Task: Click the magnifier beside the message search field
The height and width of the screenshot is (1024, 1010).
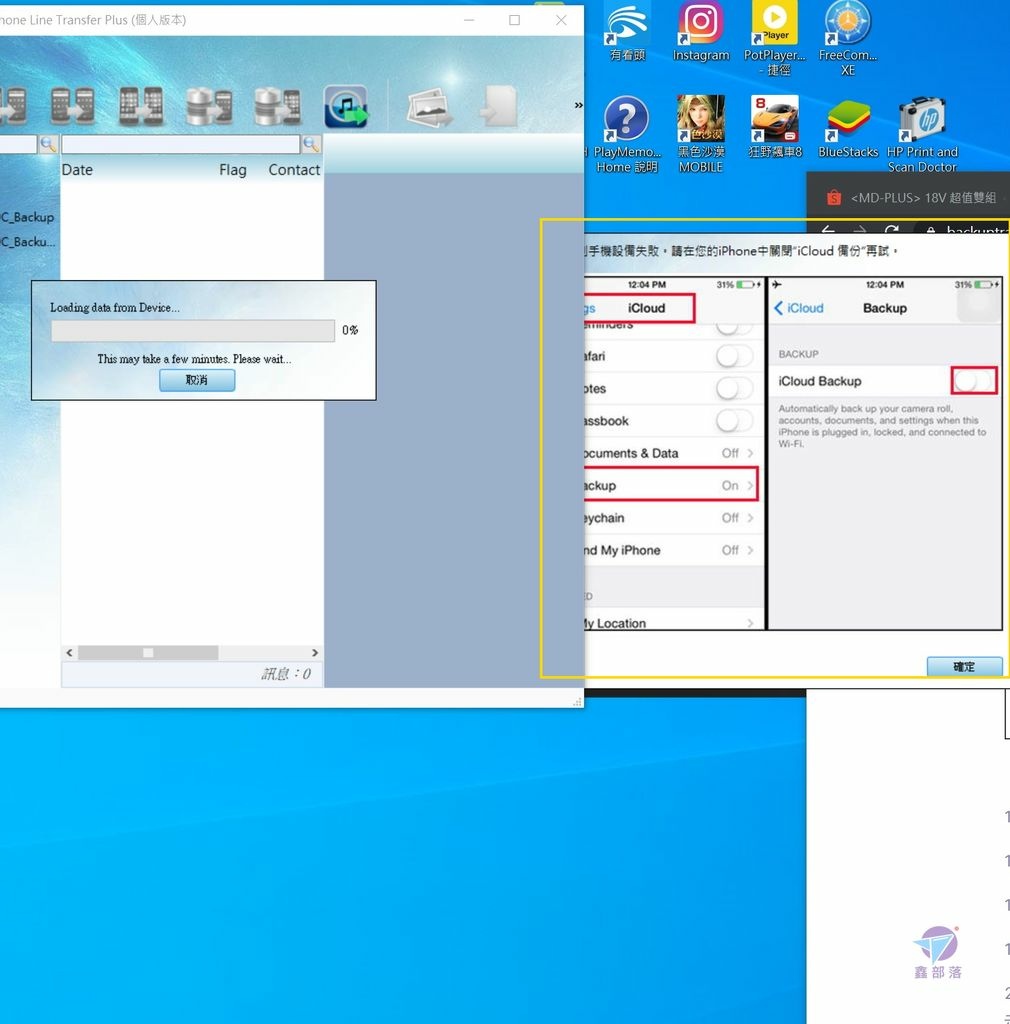Action: (311, 144)
